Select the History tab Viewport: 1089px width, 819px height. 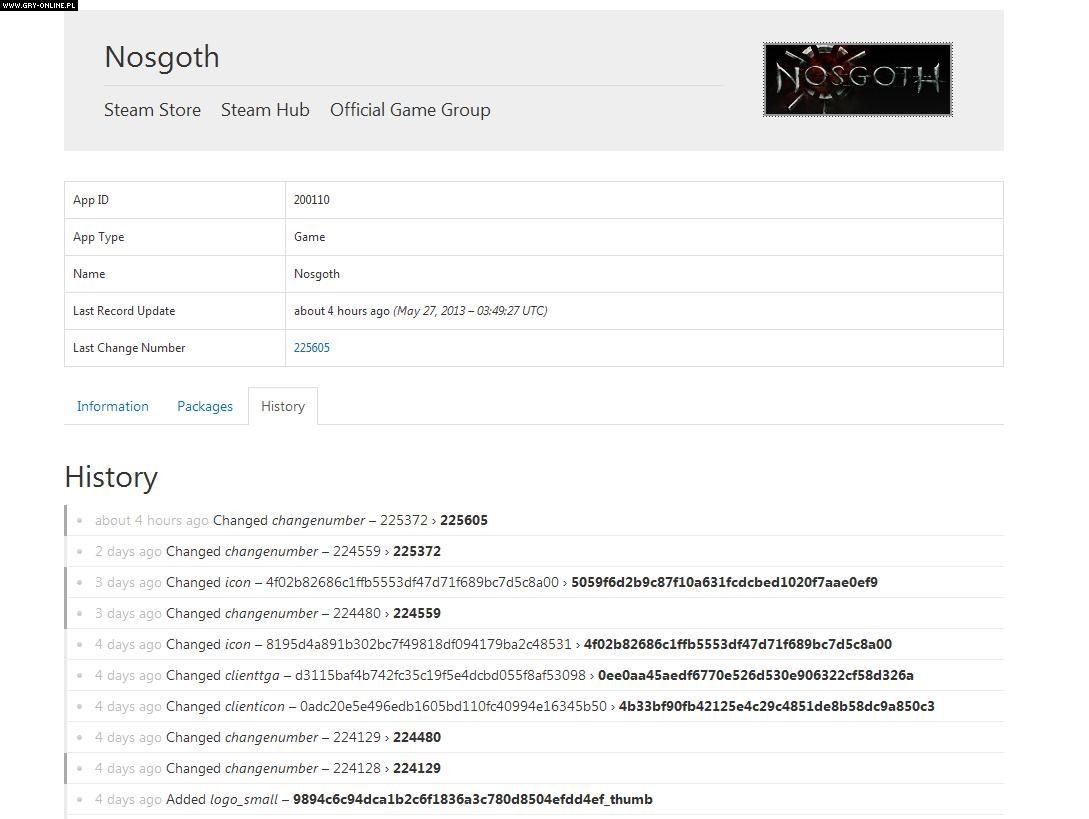(x=283, y=406)
